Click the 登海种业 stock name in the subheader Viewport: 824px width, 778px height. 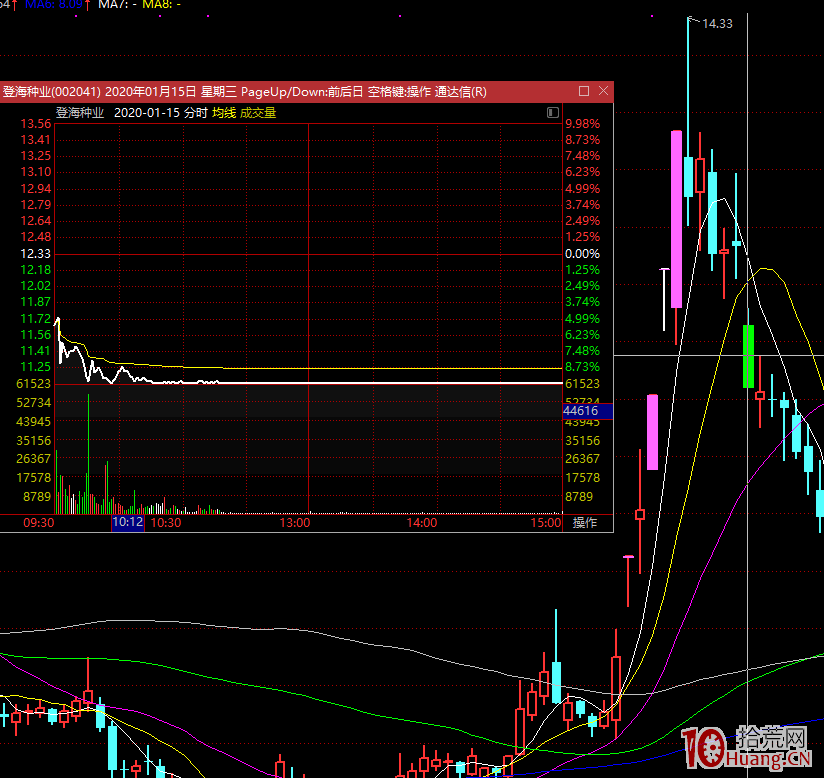point(80,113)
